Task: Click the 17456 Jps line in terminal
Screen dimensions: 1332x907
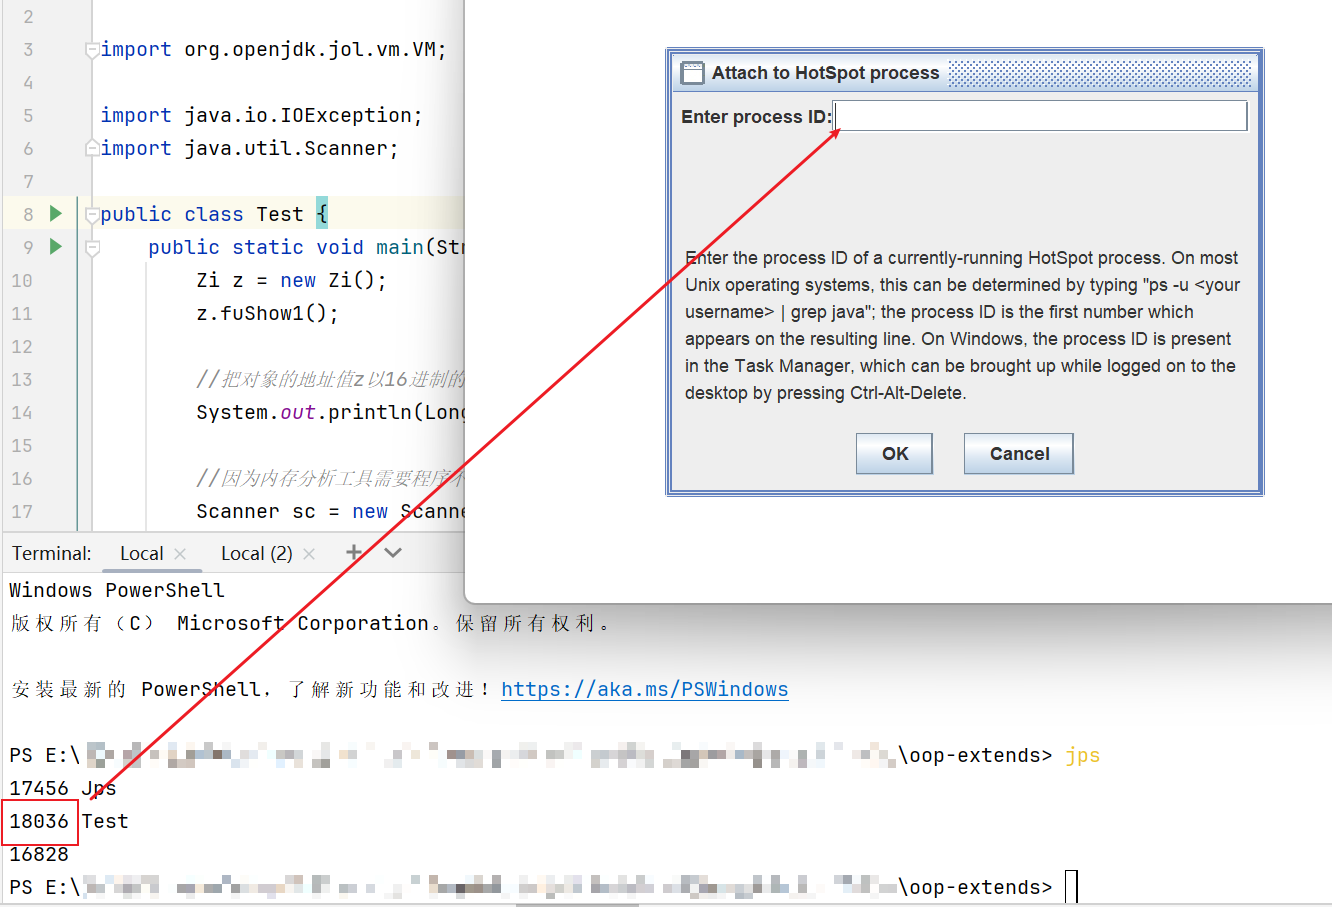Action: [63, 788]
